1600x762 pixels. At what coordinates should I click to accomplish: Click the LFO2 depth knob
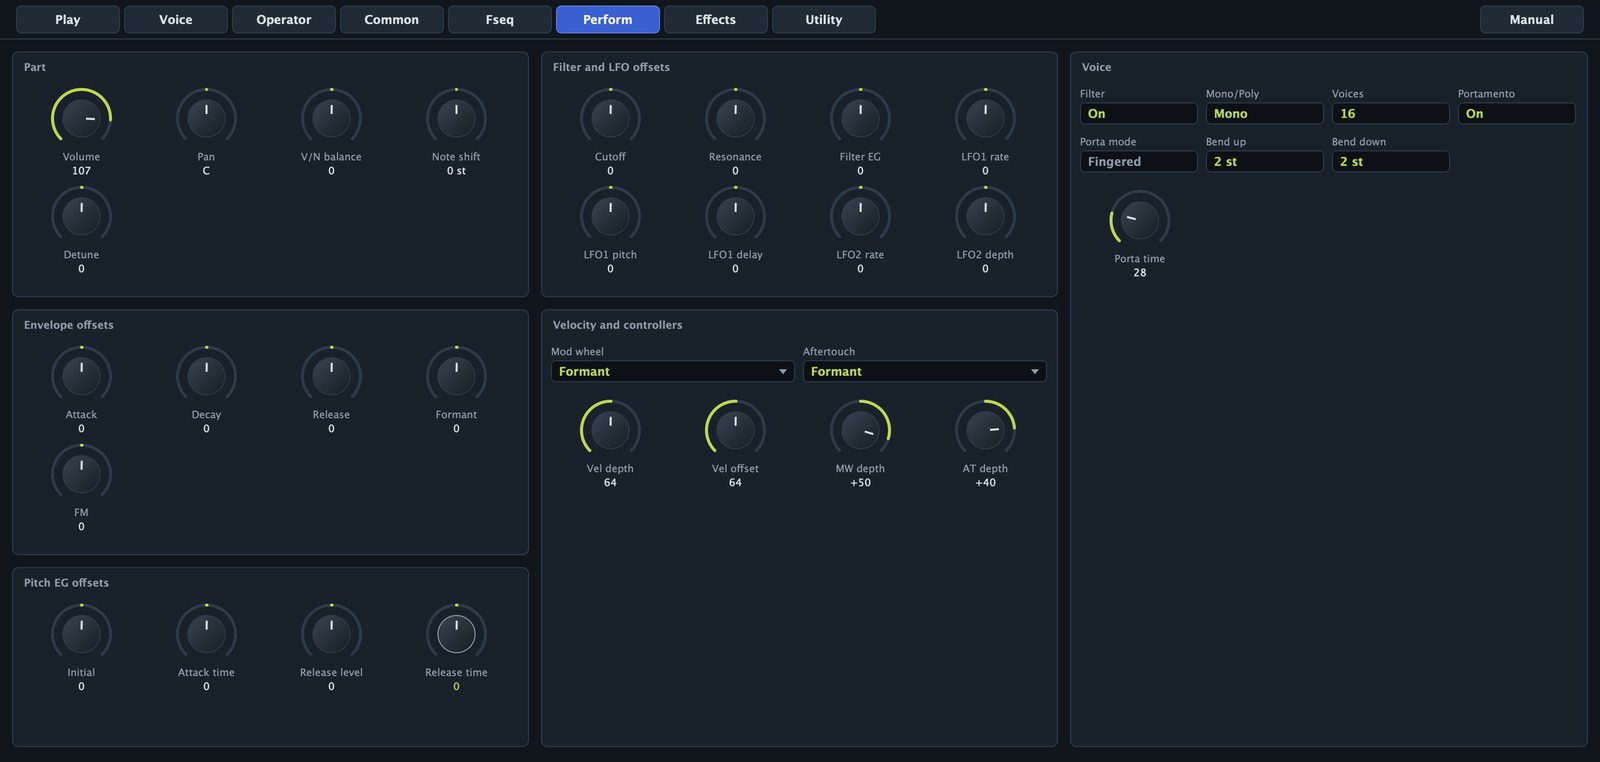point(985,216)
